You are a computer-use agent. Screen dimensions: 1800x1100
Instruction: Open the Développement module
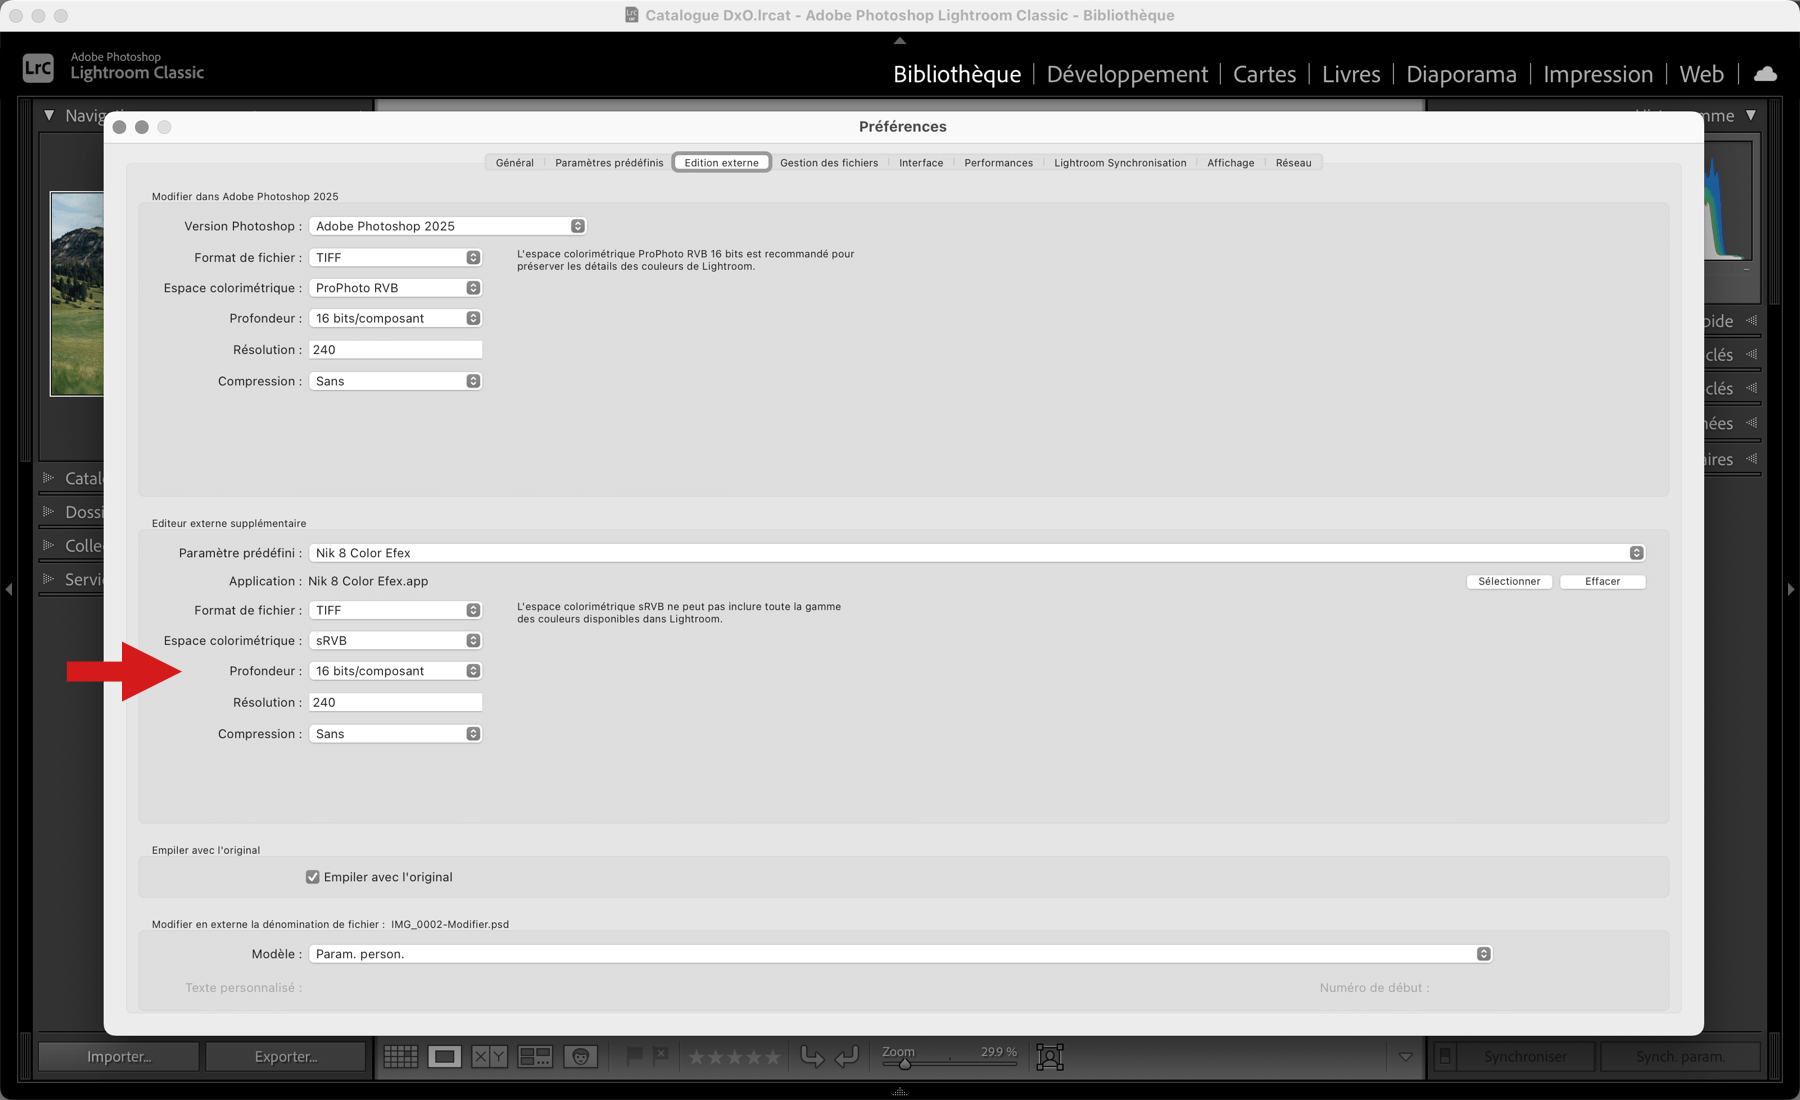pos(1127,74)
